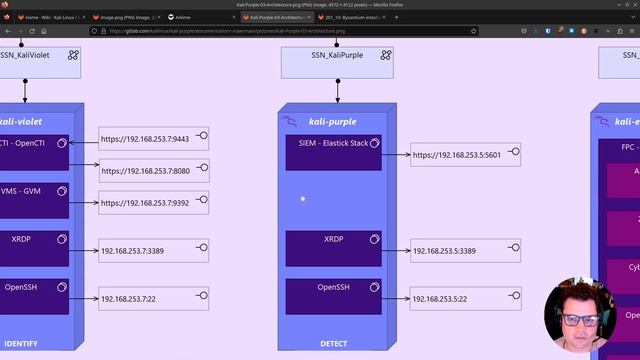
Task: Click the tracking protection shield in address bar
Action: coord(94,31)
